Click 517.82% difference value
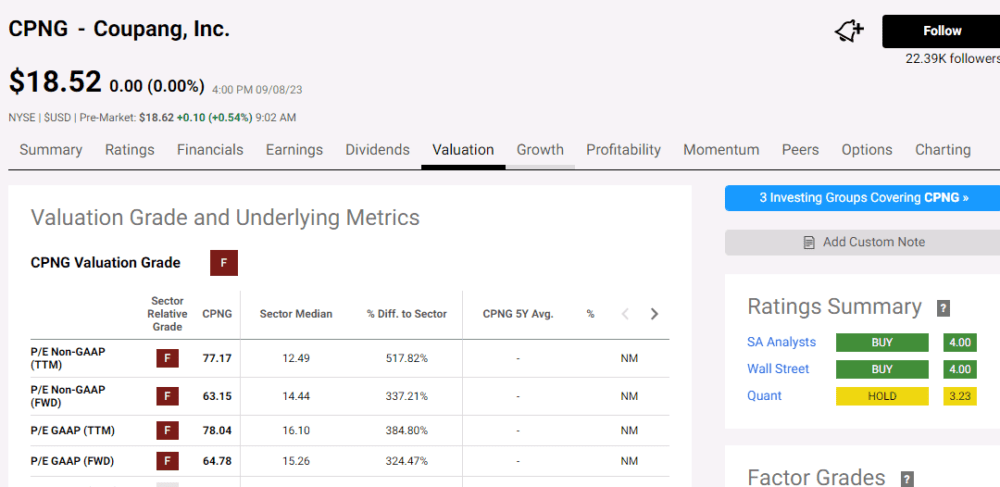This screenshot has width=1000, height=487. [407, 358]
